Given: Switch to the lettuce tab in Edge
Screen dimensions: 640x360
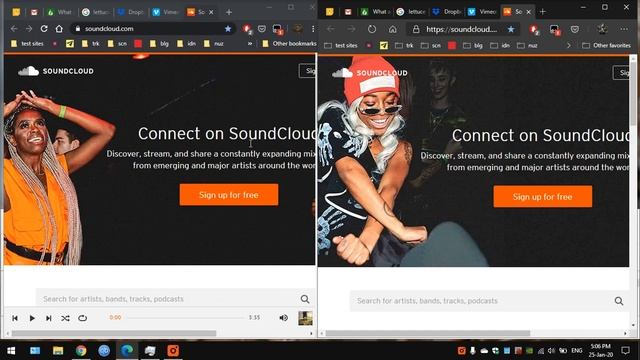Looking at the screenshot, I should pos(411,12).
